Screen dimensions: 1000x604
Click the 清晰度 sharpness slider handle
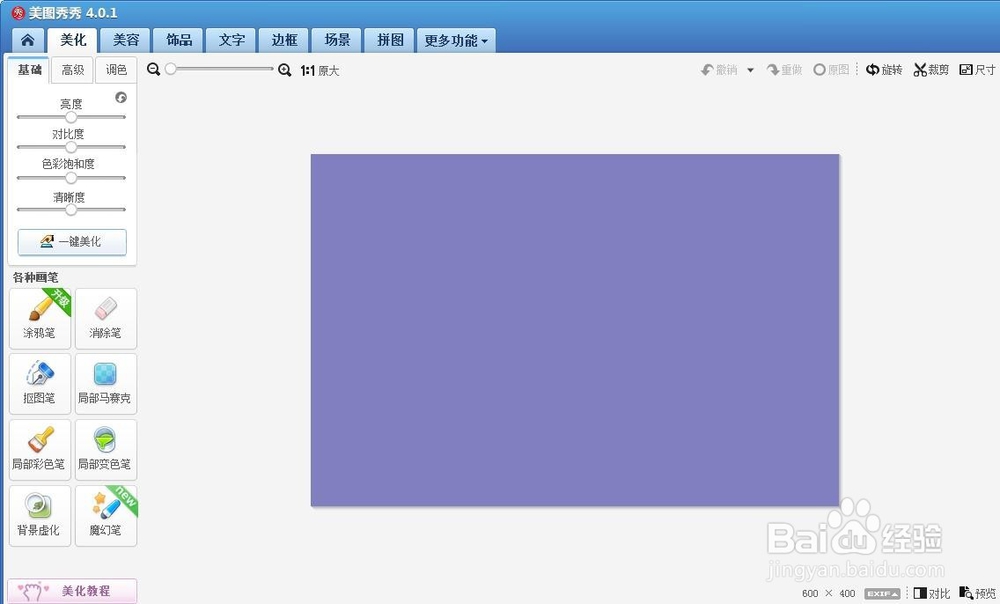click(71, 209)
